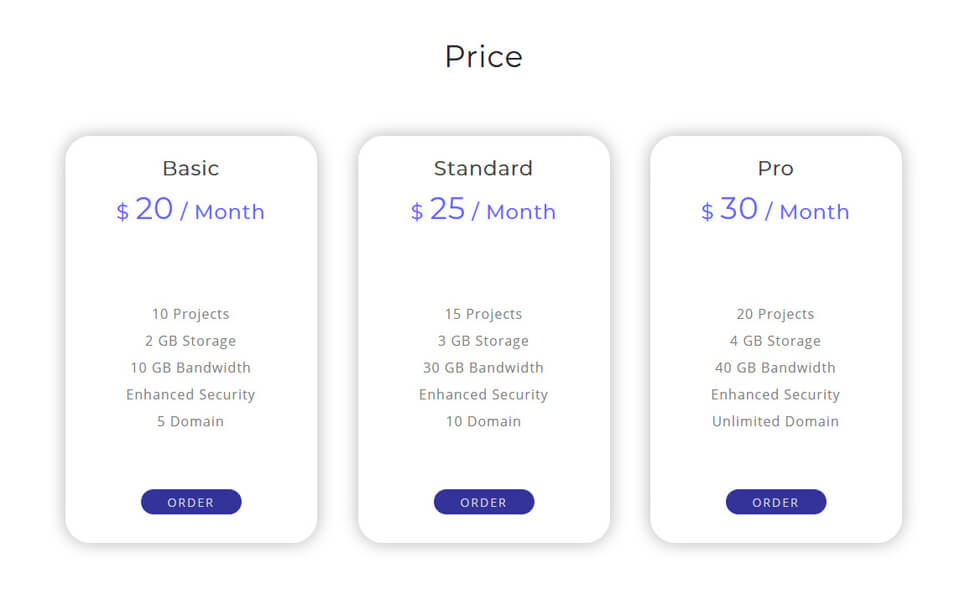This screenshot has width=965, height=600.
Task: Click the 5 Domain feature text
Action: coord(191,422)
